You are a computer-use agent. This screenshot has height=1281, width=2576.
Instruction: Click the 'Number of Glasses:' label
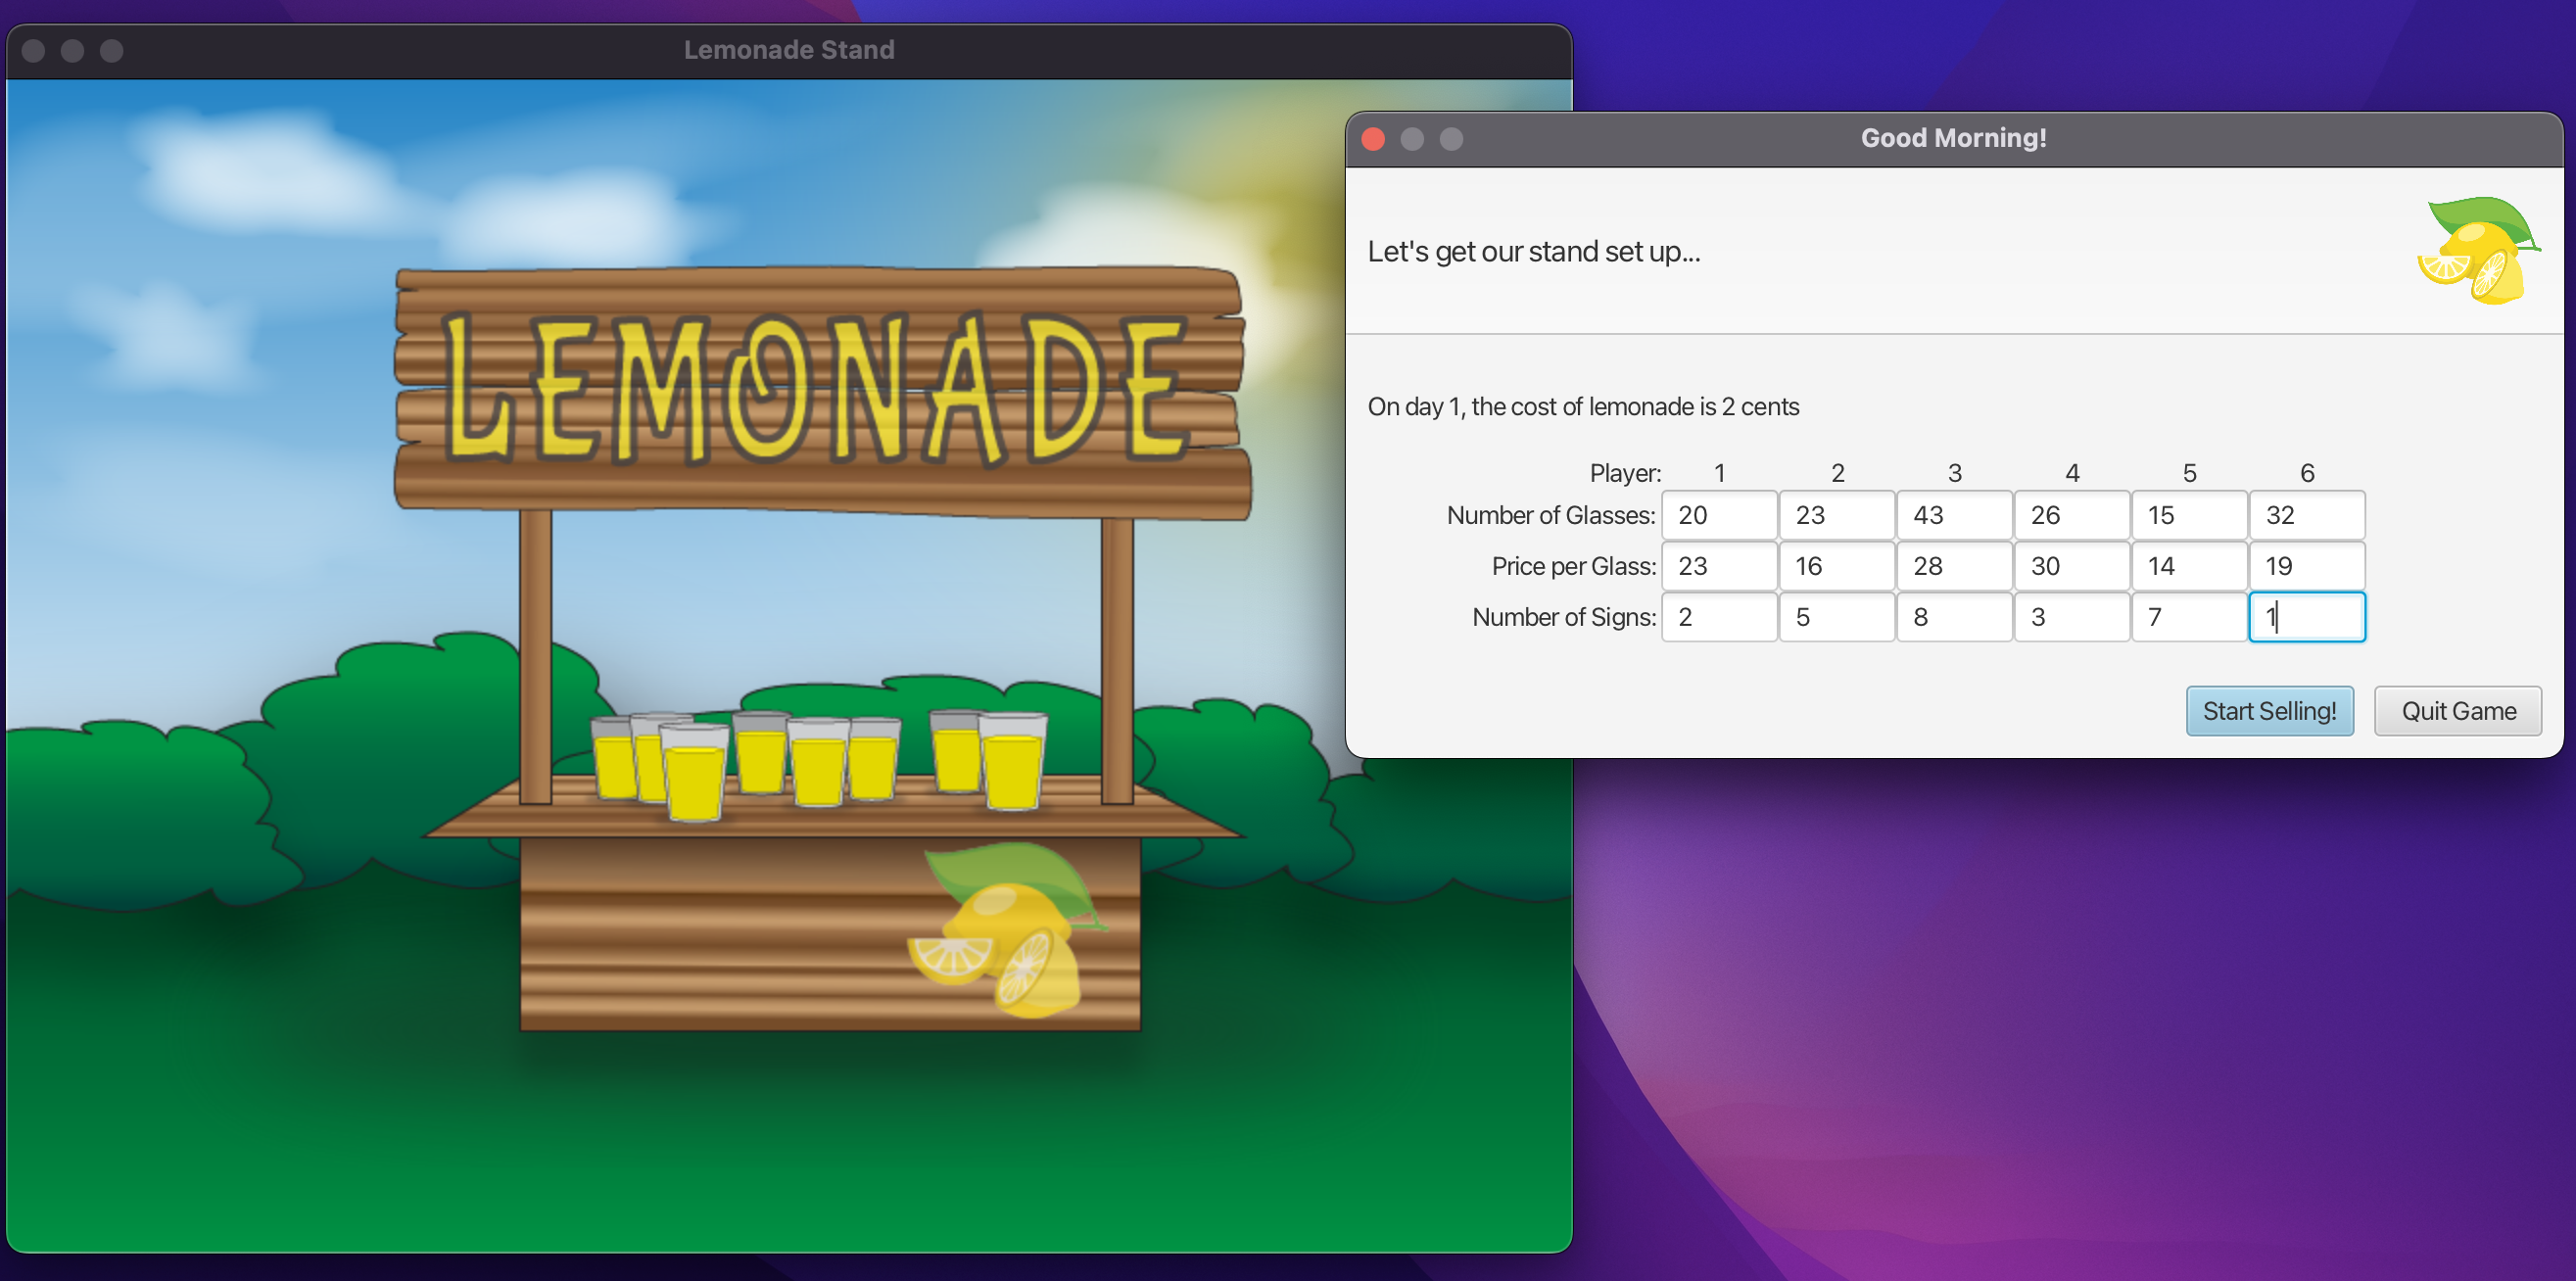(x=1551, y=515)
